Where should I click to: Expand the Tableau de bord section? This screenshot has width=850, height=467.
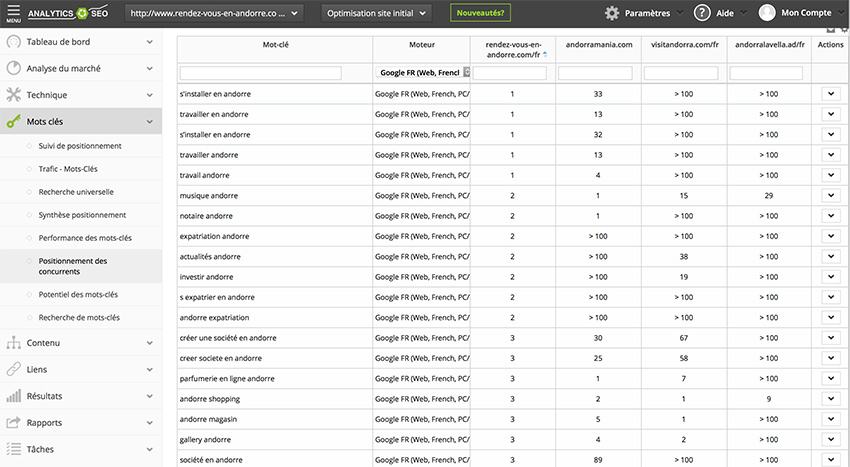click(x=149, y=42)
